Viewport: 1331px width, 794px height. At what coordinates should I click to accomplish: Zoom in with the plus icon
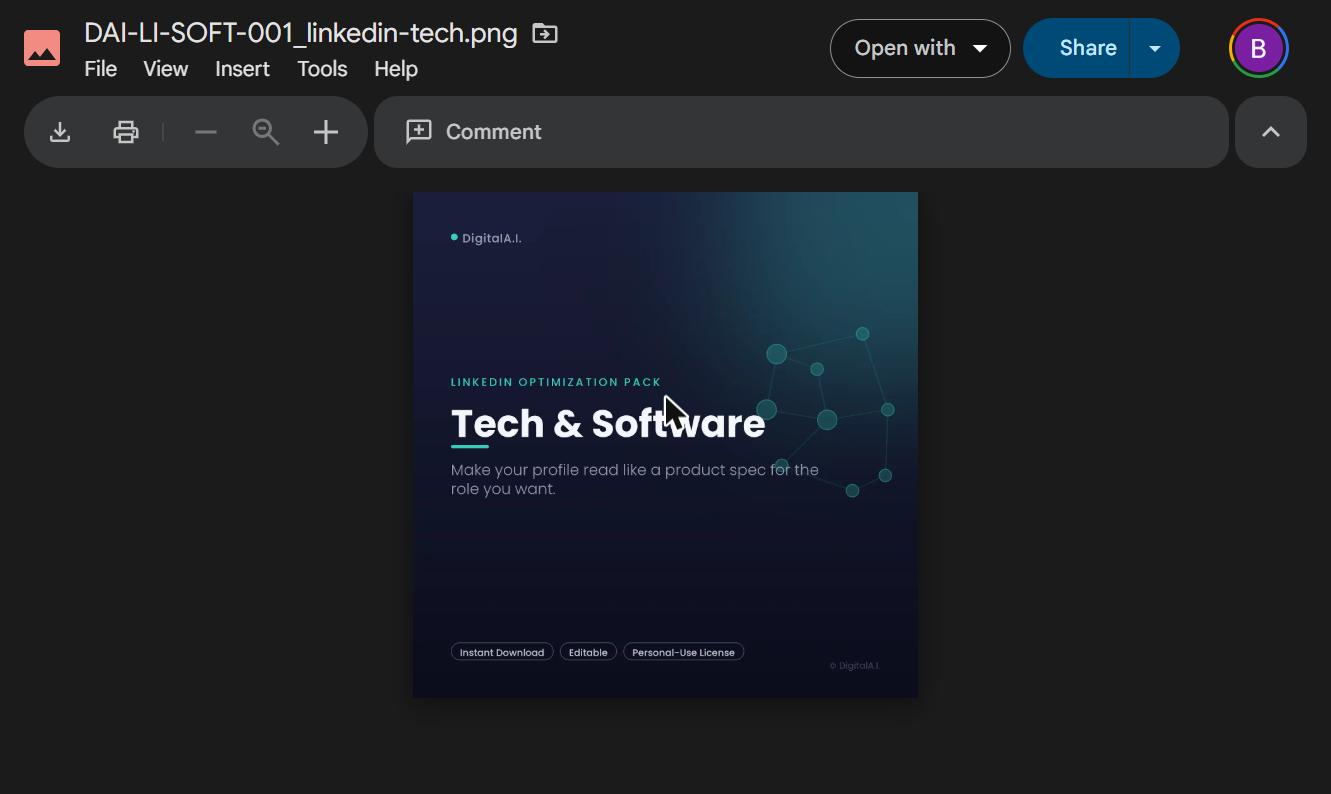tap(326, 132)
